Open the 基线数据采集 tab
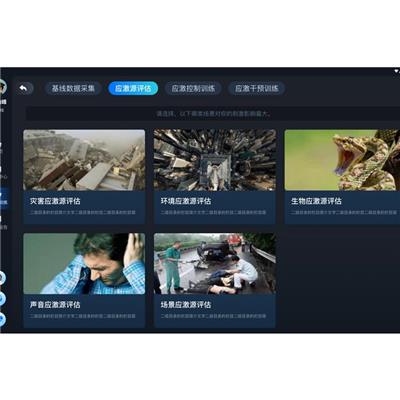400x400 pixels. [x=73, y=88]
